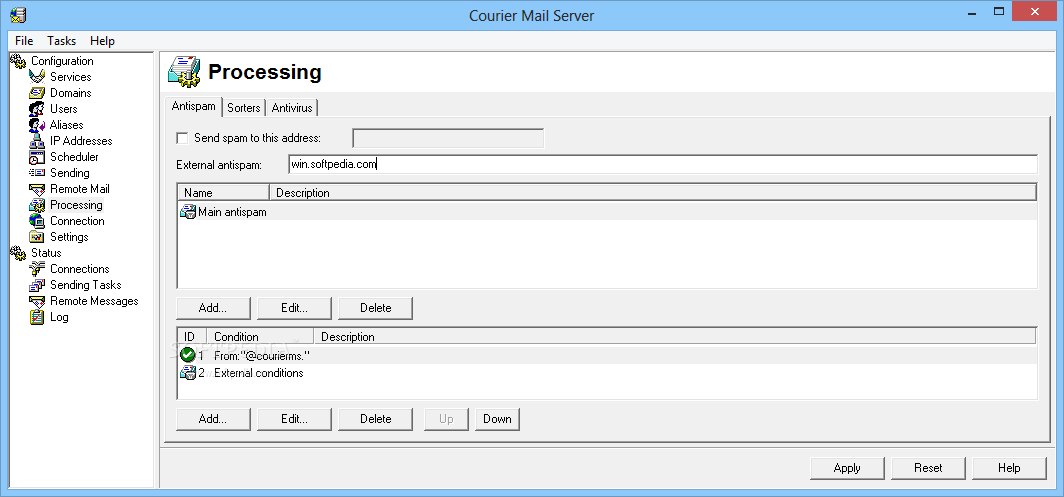The width and height of the screenshot is (1064, 497).
Task: Click the large Processing header icon
Action: (x=184, y=71)
